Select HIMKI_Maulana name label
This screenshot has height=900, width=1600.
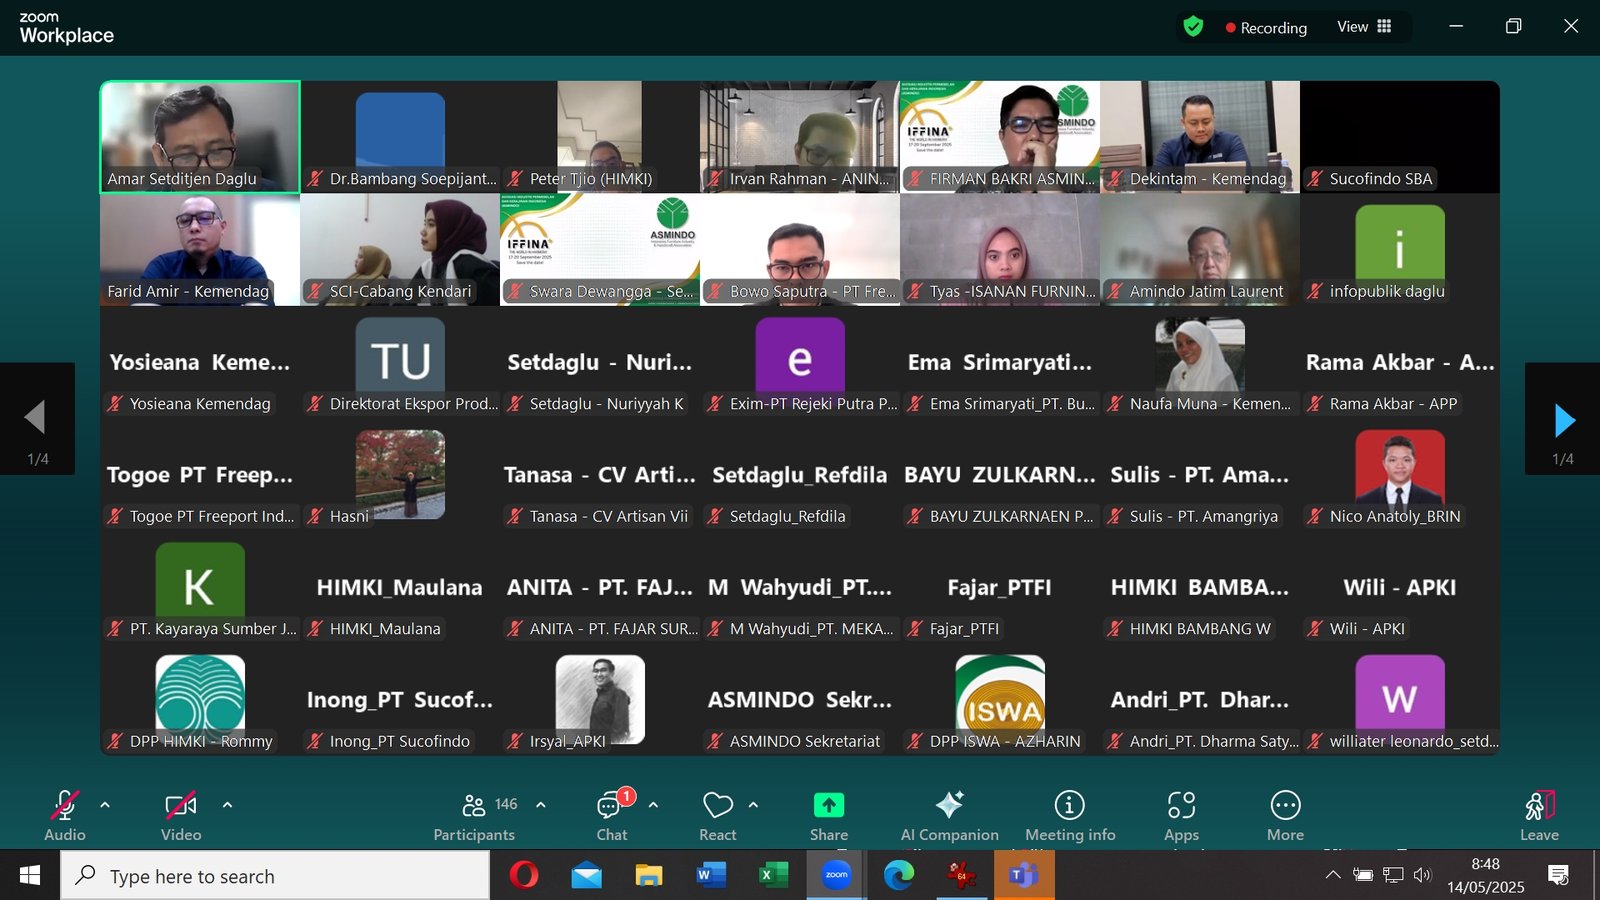(385, 629)
